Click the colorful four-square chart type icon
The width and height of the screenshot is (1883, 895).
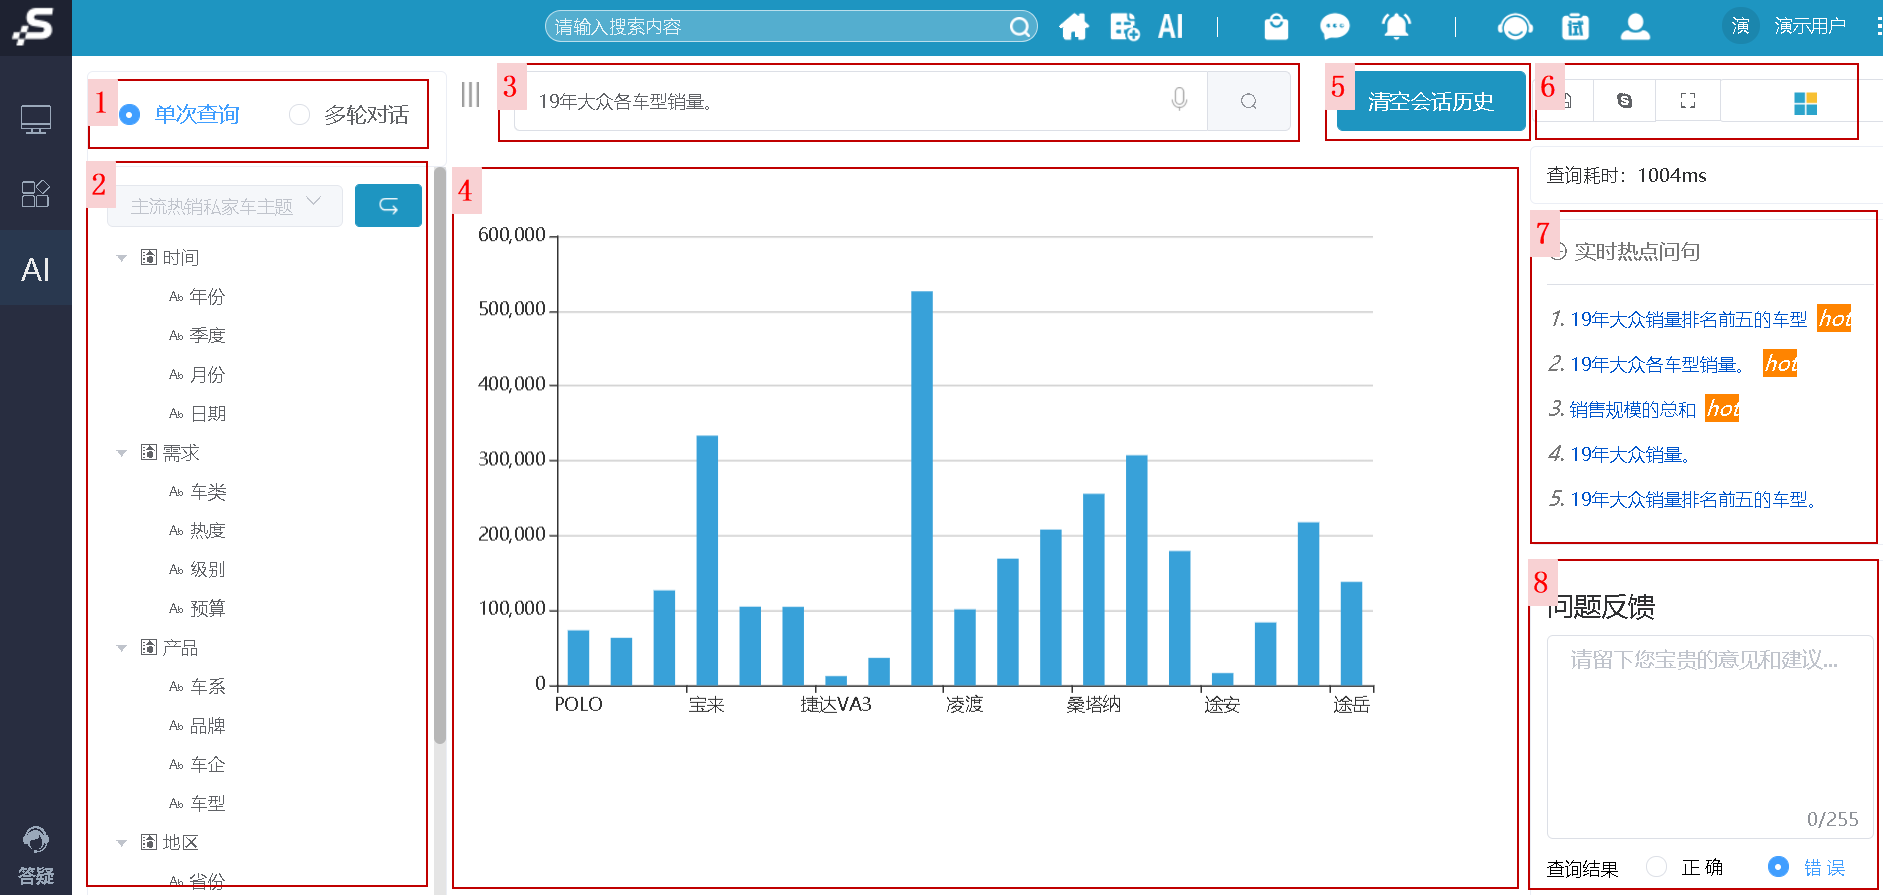click(x=1805, y=103)
